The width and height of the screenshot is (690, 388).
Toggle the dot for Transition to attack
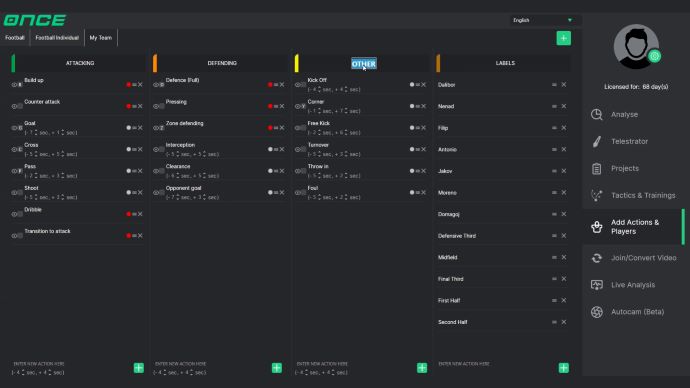click(128, 235)
